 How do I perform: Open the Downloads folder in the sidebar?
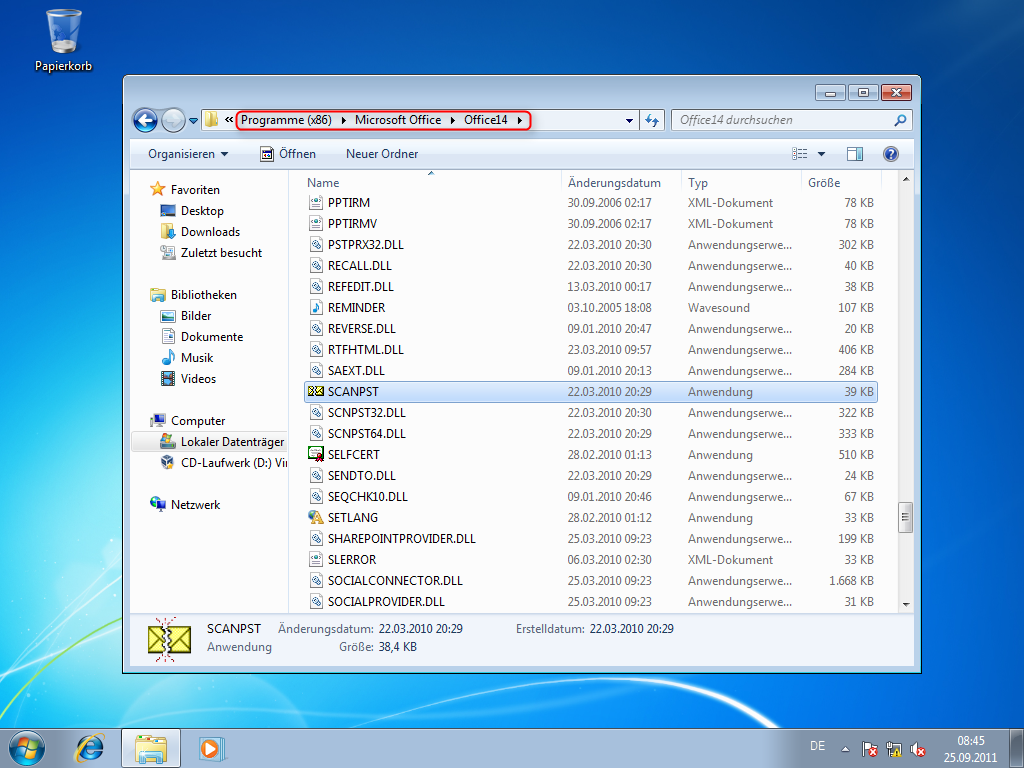click(x=212, y=231)
